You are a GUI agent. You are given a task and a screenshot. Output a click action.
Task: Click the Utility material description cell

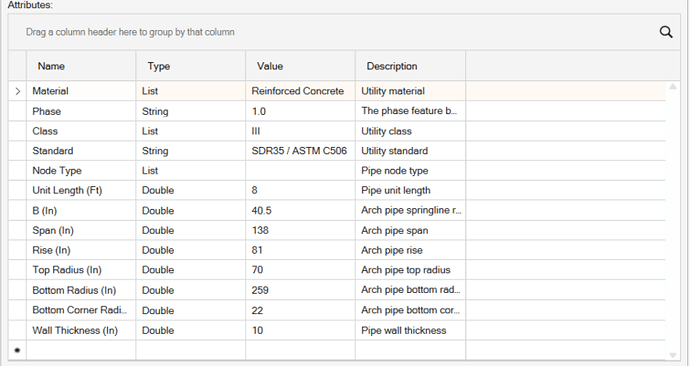pyautogui.click(x=410, y=91)
